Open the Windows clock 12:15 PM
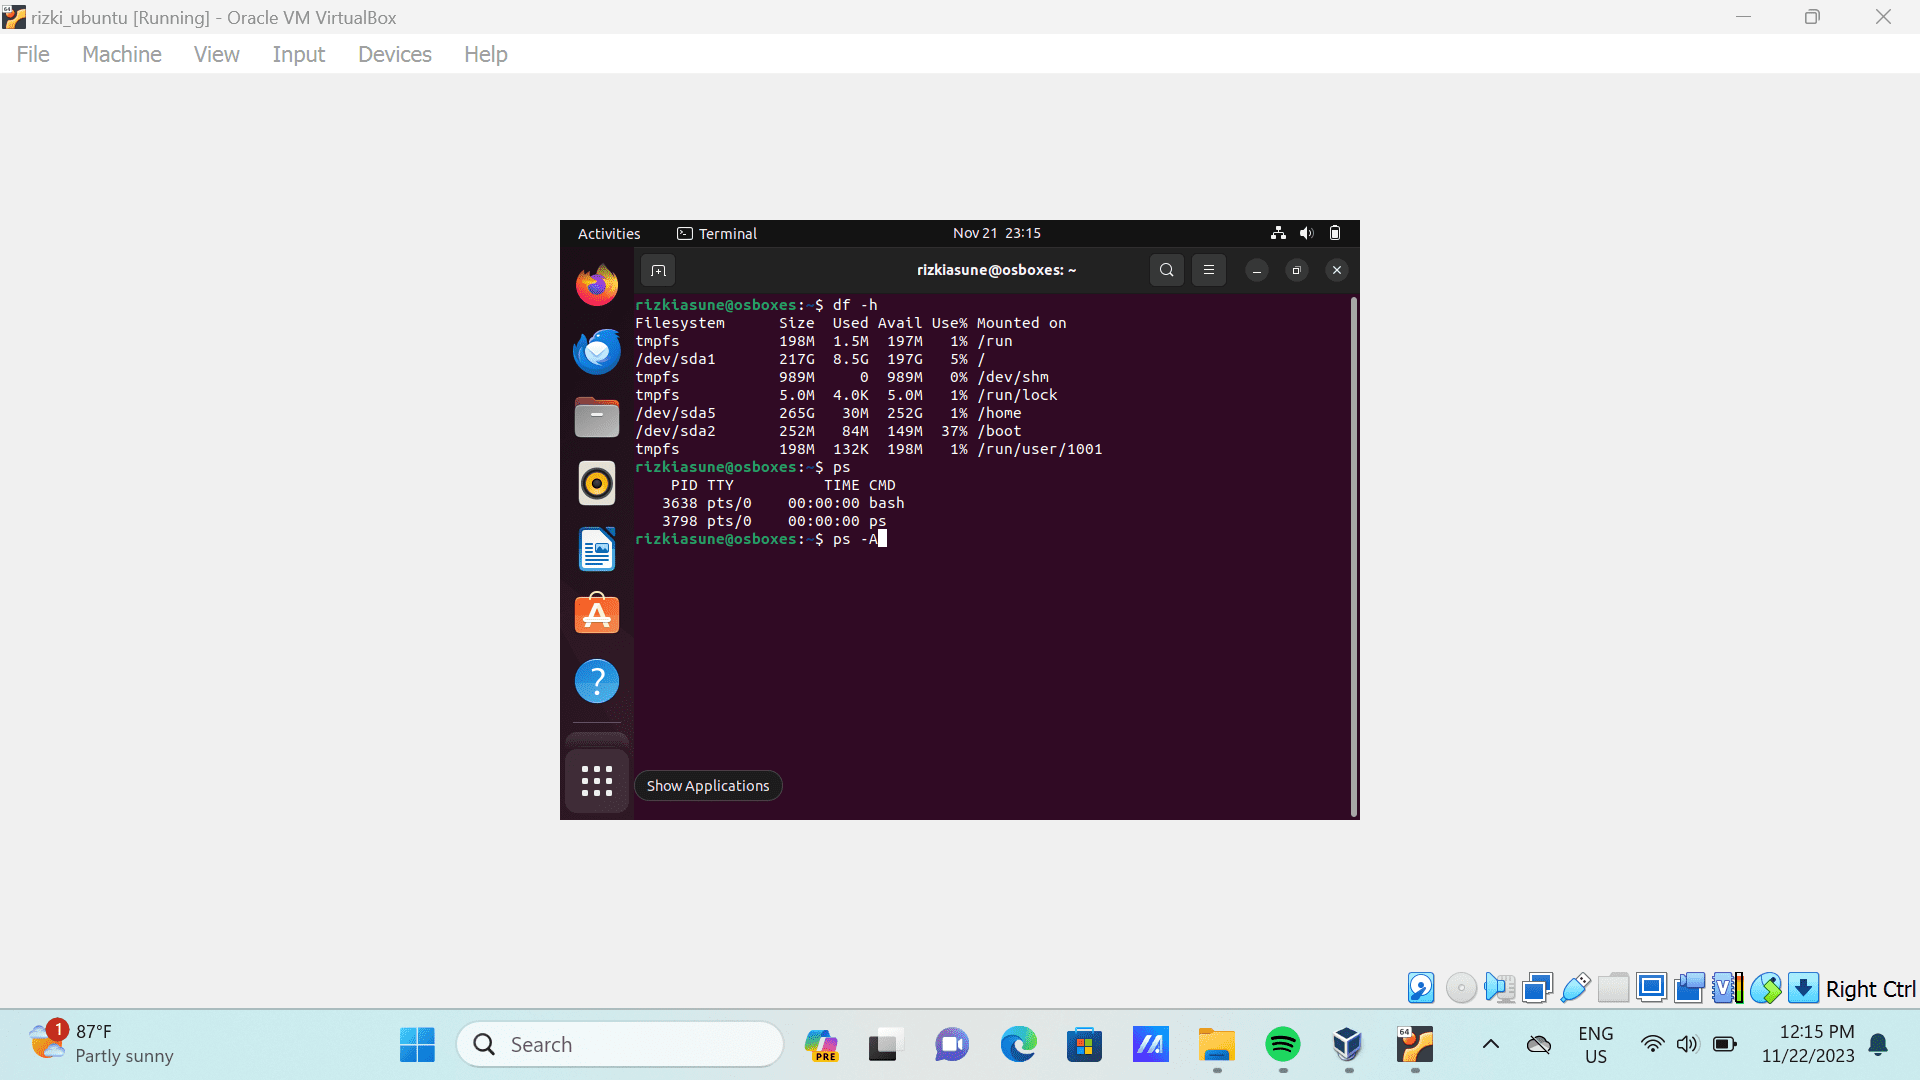Screen dimensions: 1920x1080 click(x=1808, y=1044)
